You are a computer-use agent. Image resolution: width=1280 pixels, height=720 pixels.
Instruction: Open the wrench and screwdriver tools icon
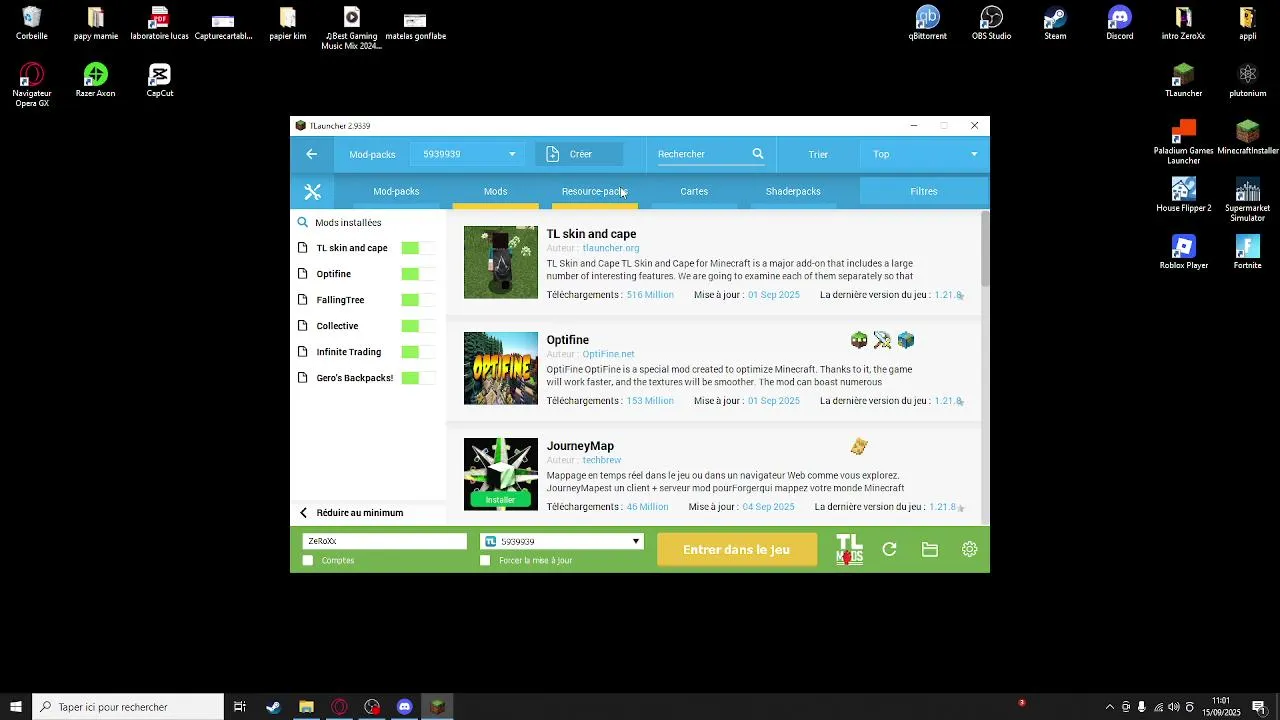point(313,192)
